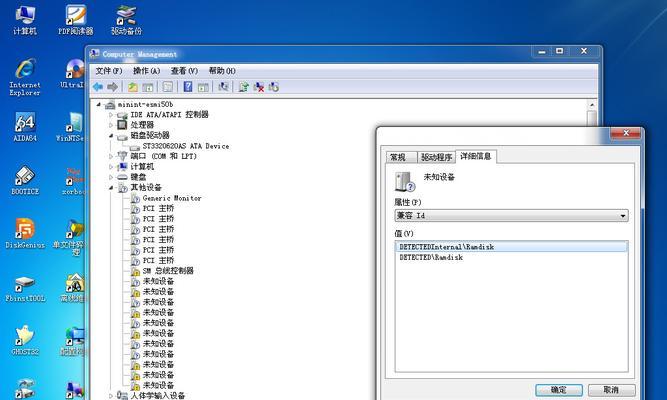Select the 详细信息 tab

[476, 156]
